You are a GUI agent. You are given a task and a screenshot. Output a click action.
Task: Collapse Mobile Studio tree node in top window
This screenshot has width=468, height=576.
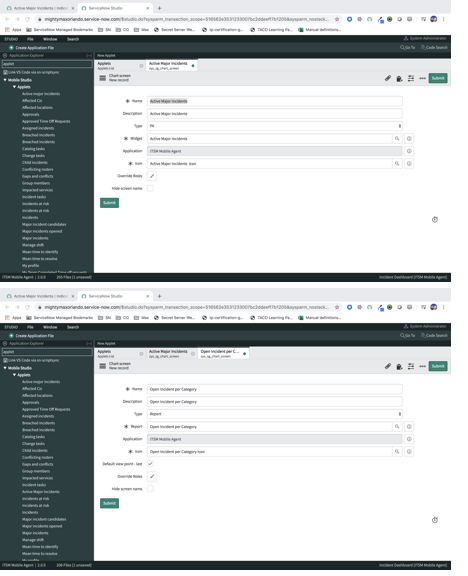click(5, 80)
